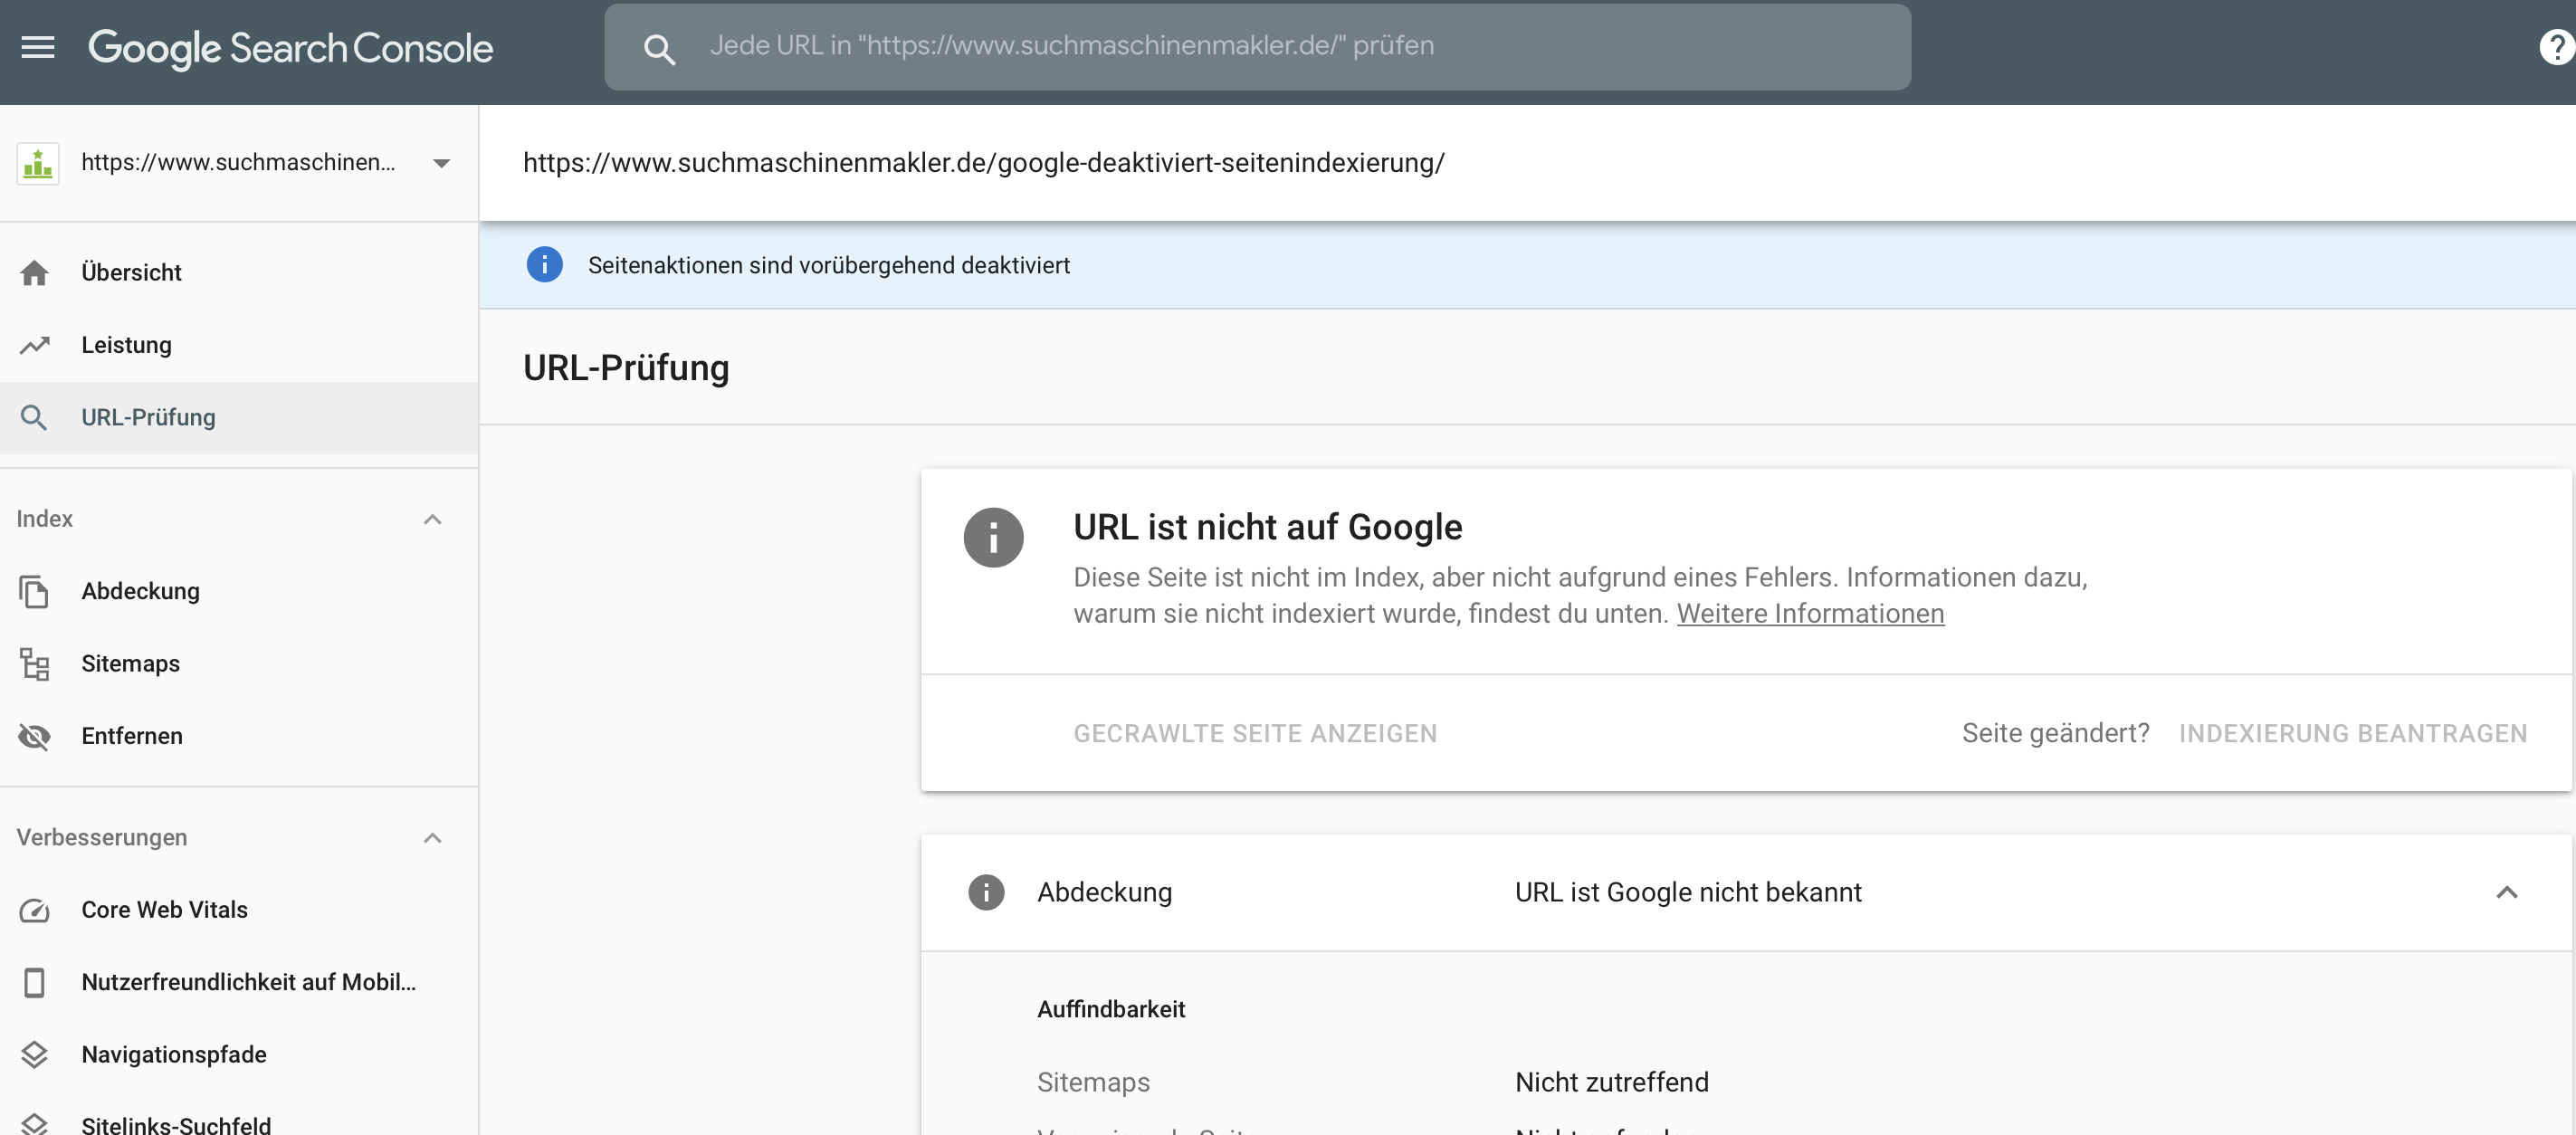Click the Google Search Console logo
The image size is (2576, 1135).
point(291,48)
